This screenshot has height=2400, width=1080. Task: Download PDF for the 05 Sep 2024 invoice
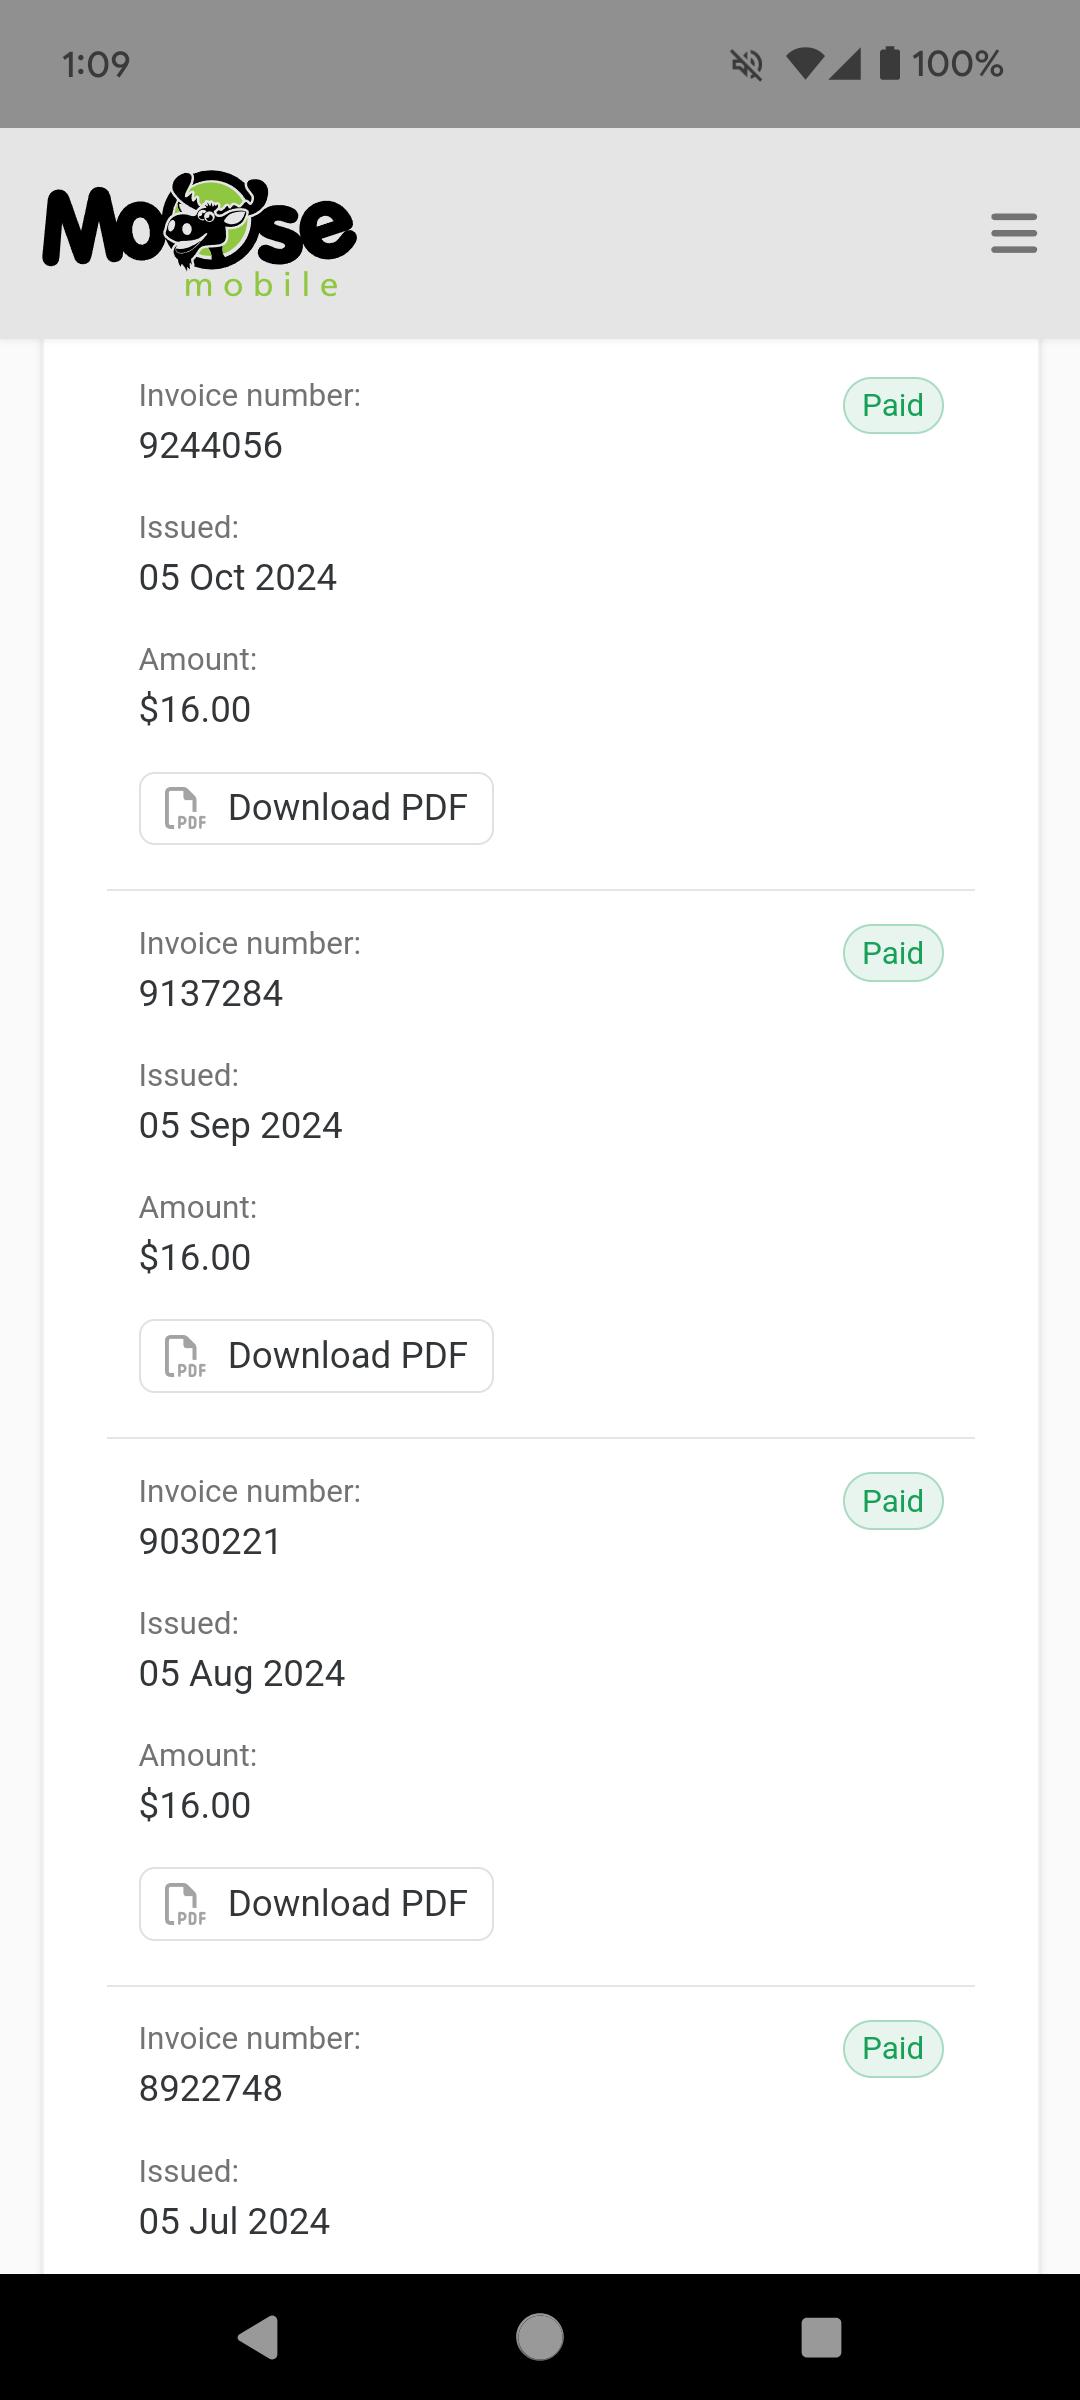pyautogui.click(x=316, y=1356)
